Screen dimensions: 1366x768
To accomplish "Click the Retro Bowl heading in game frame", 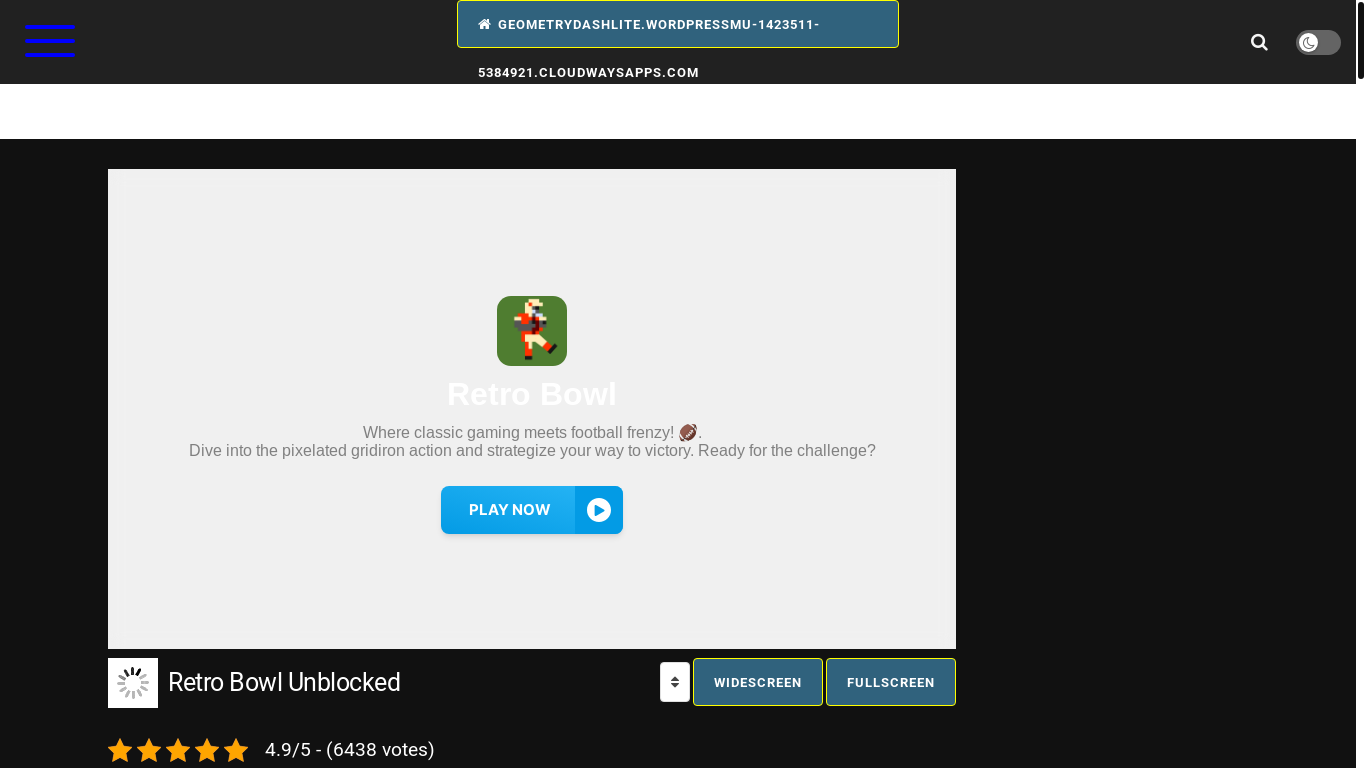I will point(532,394).
